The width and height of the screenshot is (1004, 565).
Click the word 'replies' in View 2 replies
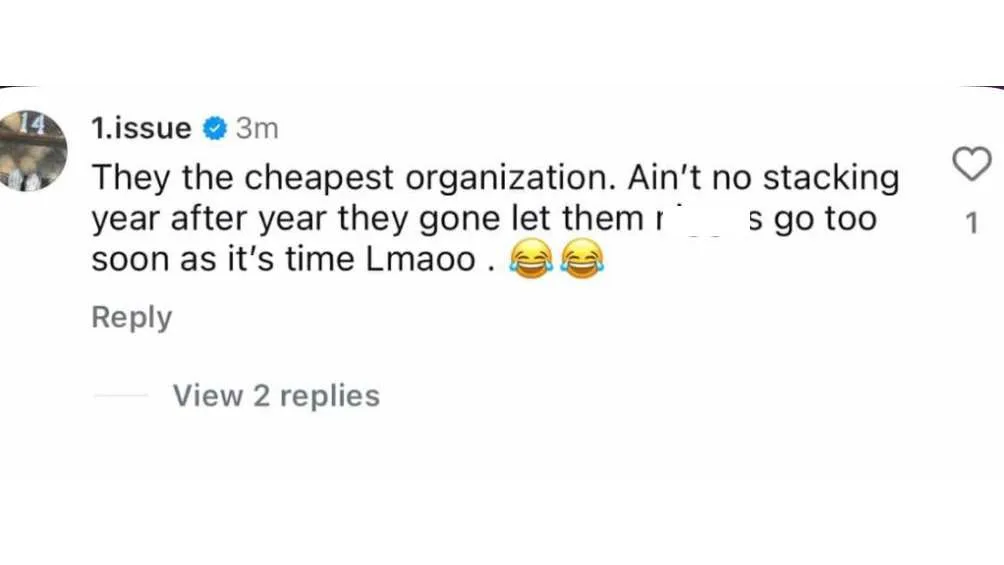tap(329, 396)
